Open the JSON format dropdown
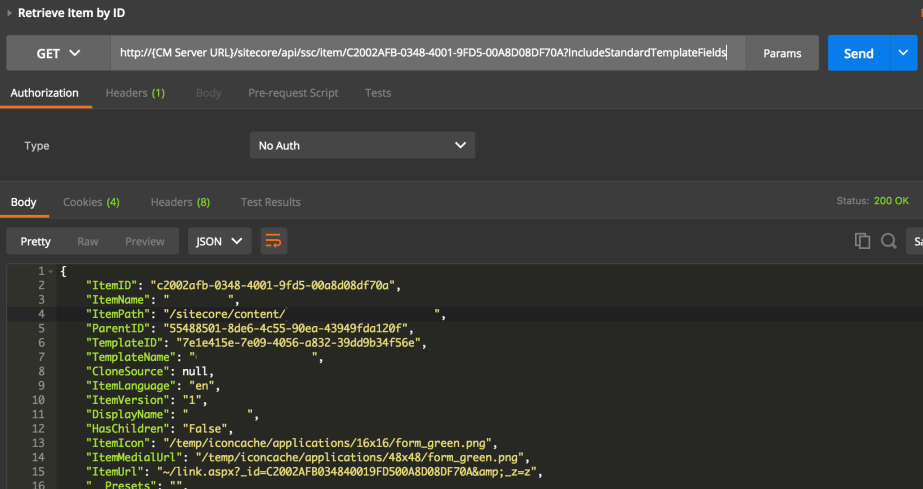 220,241
